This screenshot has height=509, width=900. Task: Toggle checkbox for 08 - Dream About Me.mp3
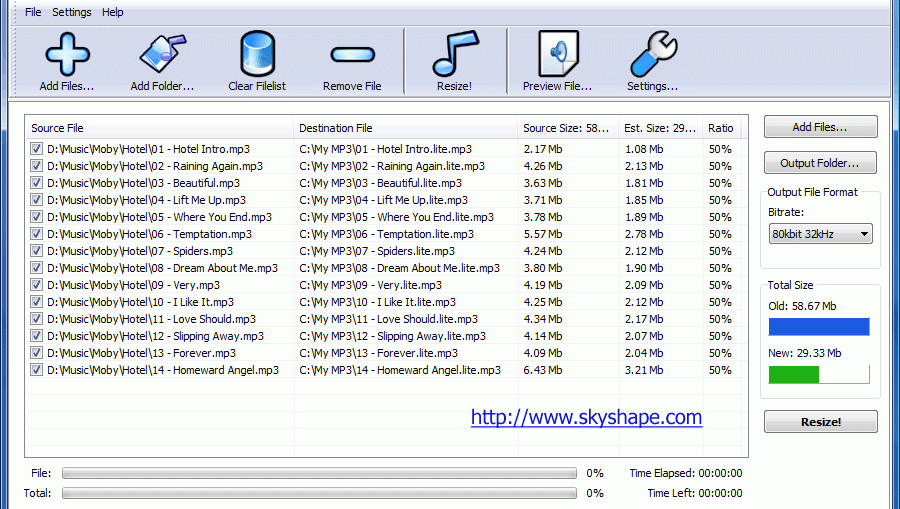37,268
